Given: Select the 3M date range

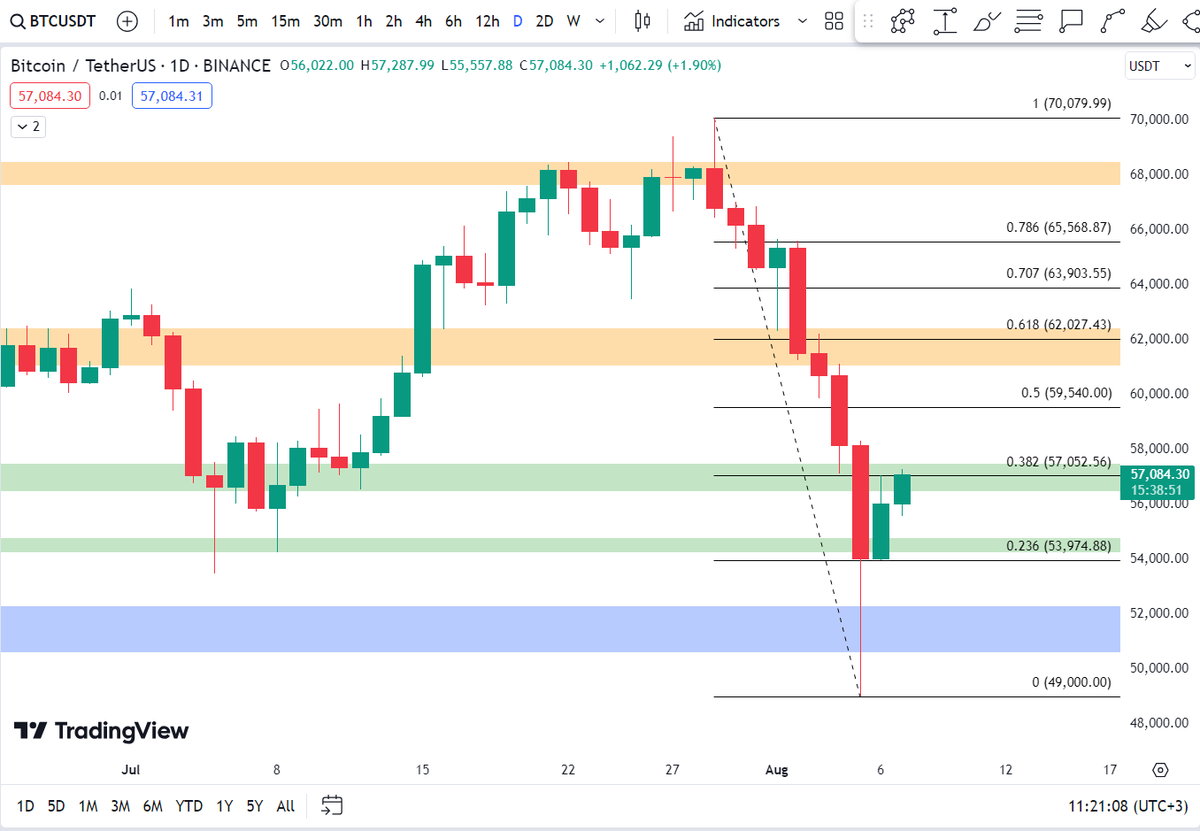Looking at the screenshot, I should (120, 805).
